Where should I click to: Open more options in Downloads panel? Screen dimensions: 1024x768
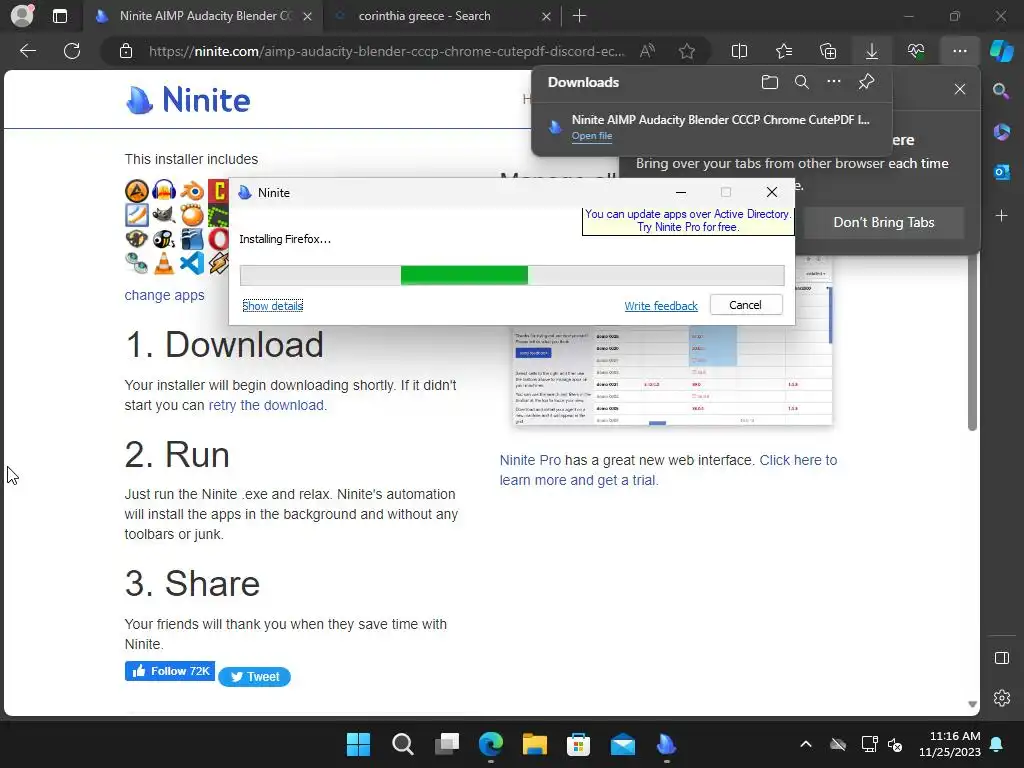834,82
